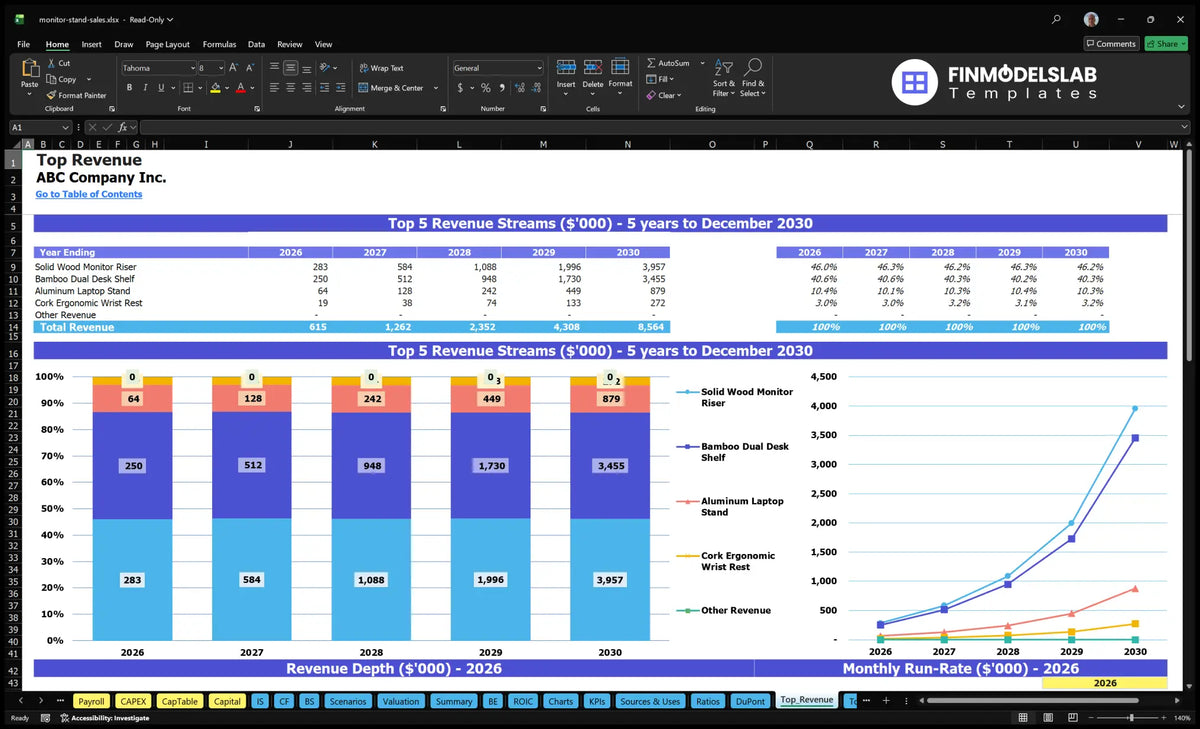Click the Add new sheet plus button

(x=885, y=700)
